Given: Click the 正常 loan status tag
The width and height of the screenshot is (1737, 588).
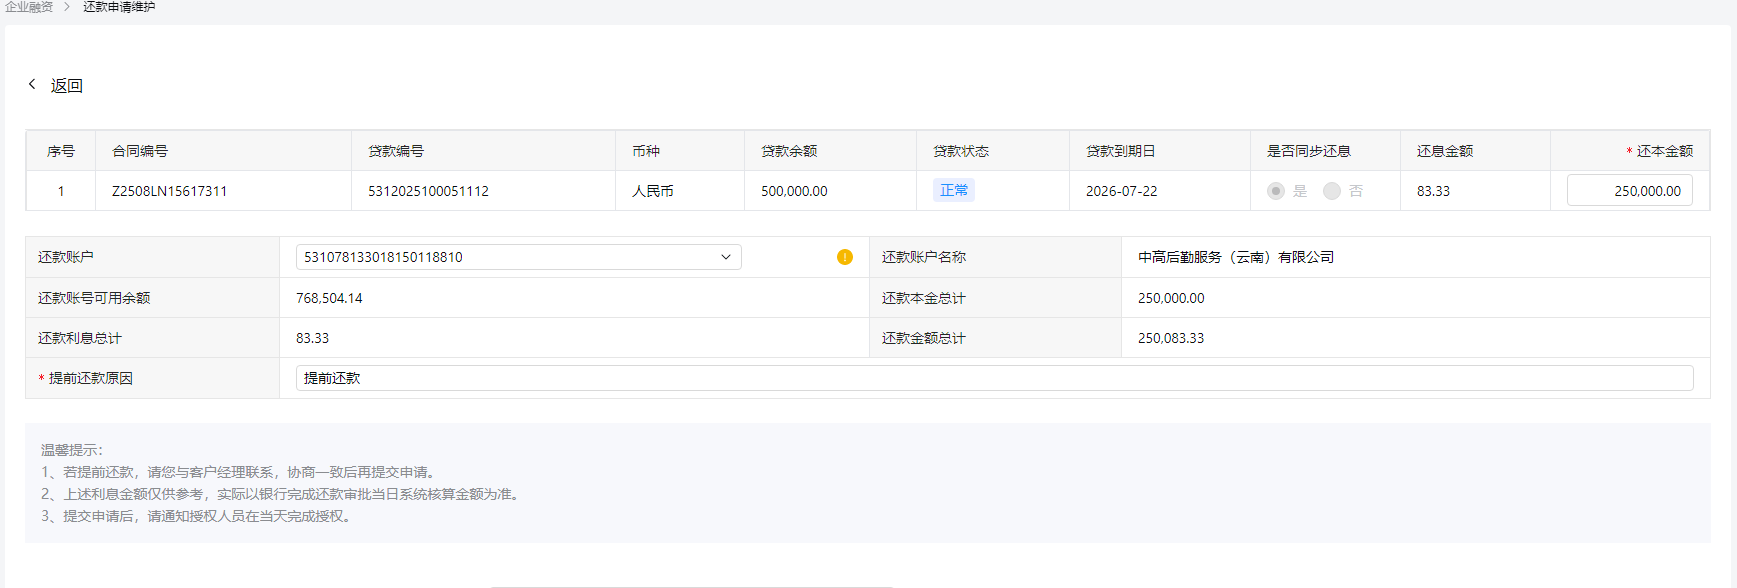Looking at the screenshot, I should coord(954,190).
